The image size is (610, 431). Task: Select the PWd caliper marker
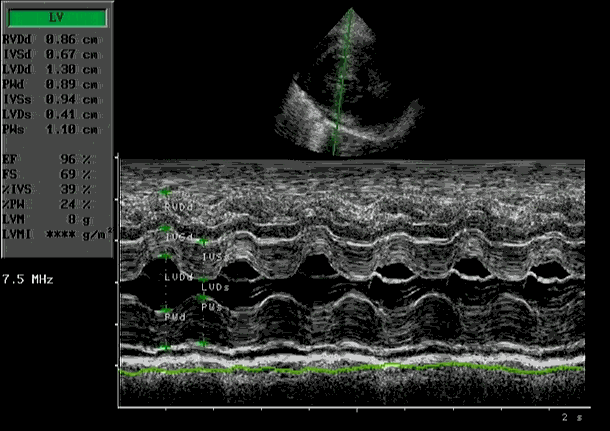tap(165, 311)
